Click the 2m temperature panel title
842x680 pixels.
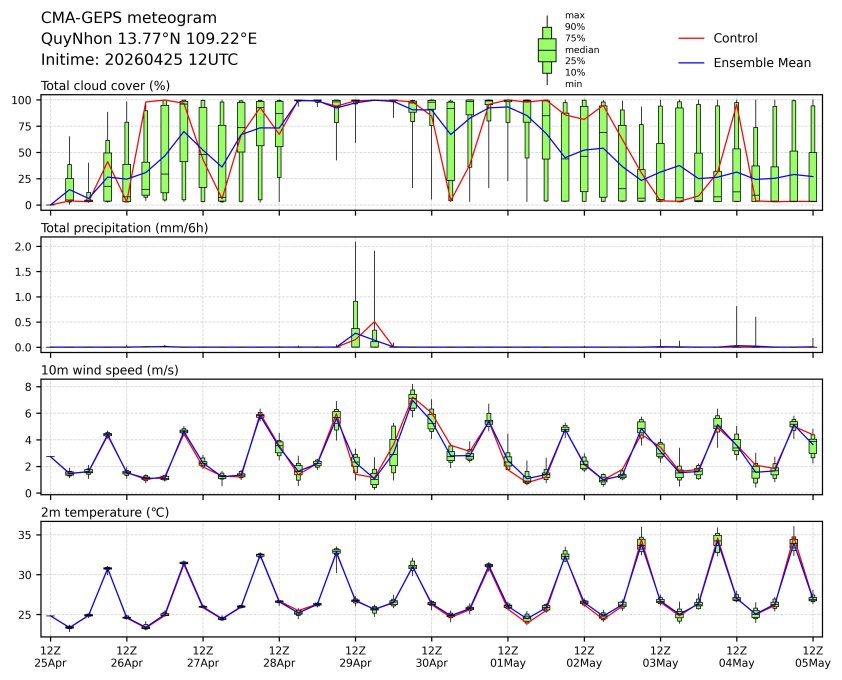[x=106, y=512]
